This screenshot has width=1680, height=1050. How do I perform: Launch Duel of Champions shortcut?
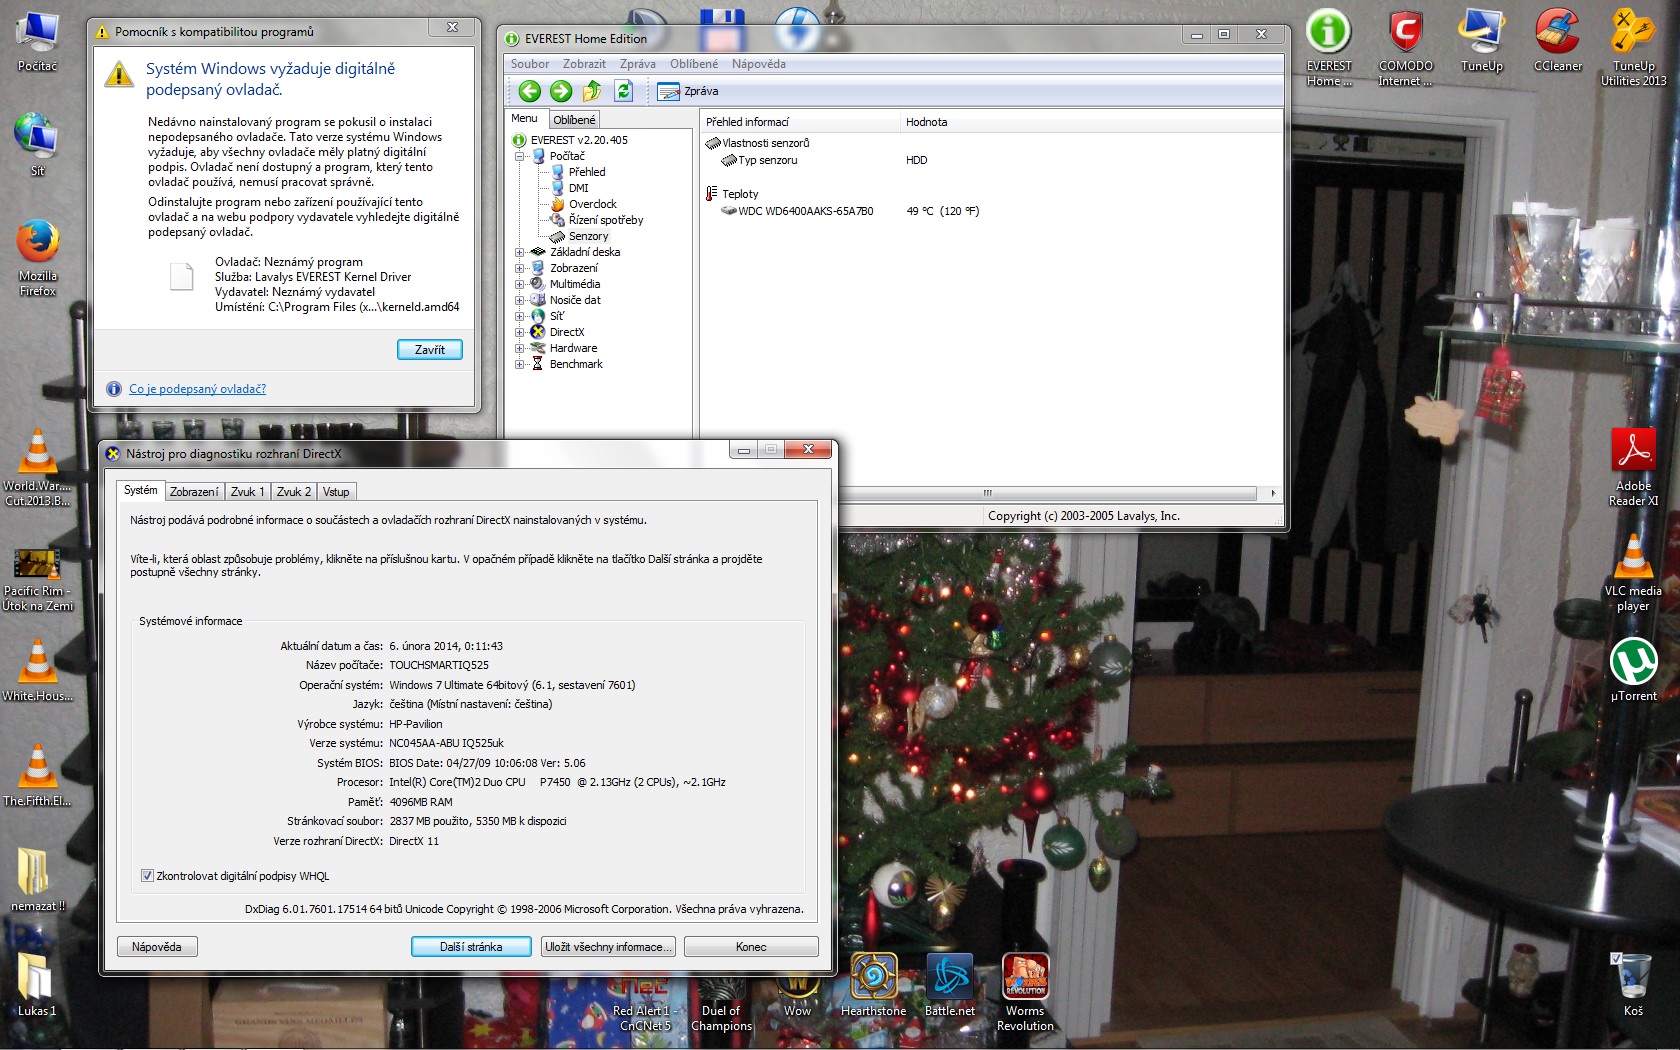(x=721, y=1005)
